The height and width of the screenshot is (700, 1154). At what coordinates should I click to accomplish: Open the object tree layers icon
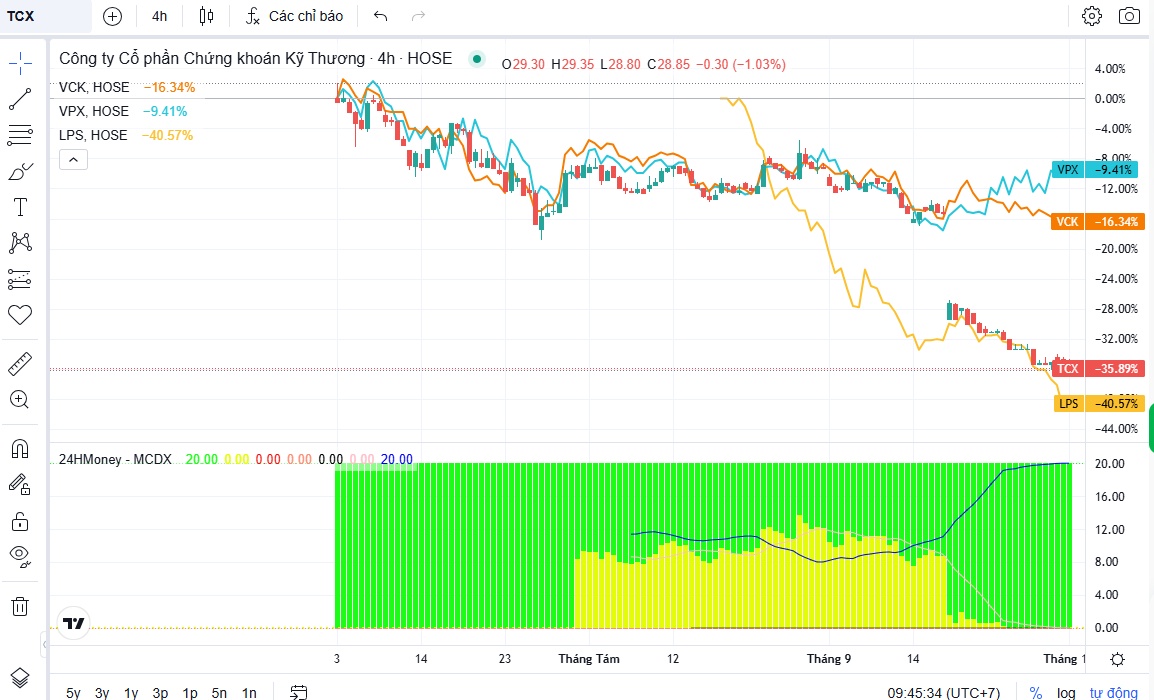coord(20,677)
